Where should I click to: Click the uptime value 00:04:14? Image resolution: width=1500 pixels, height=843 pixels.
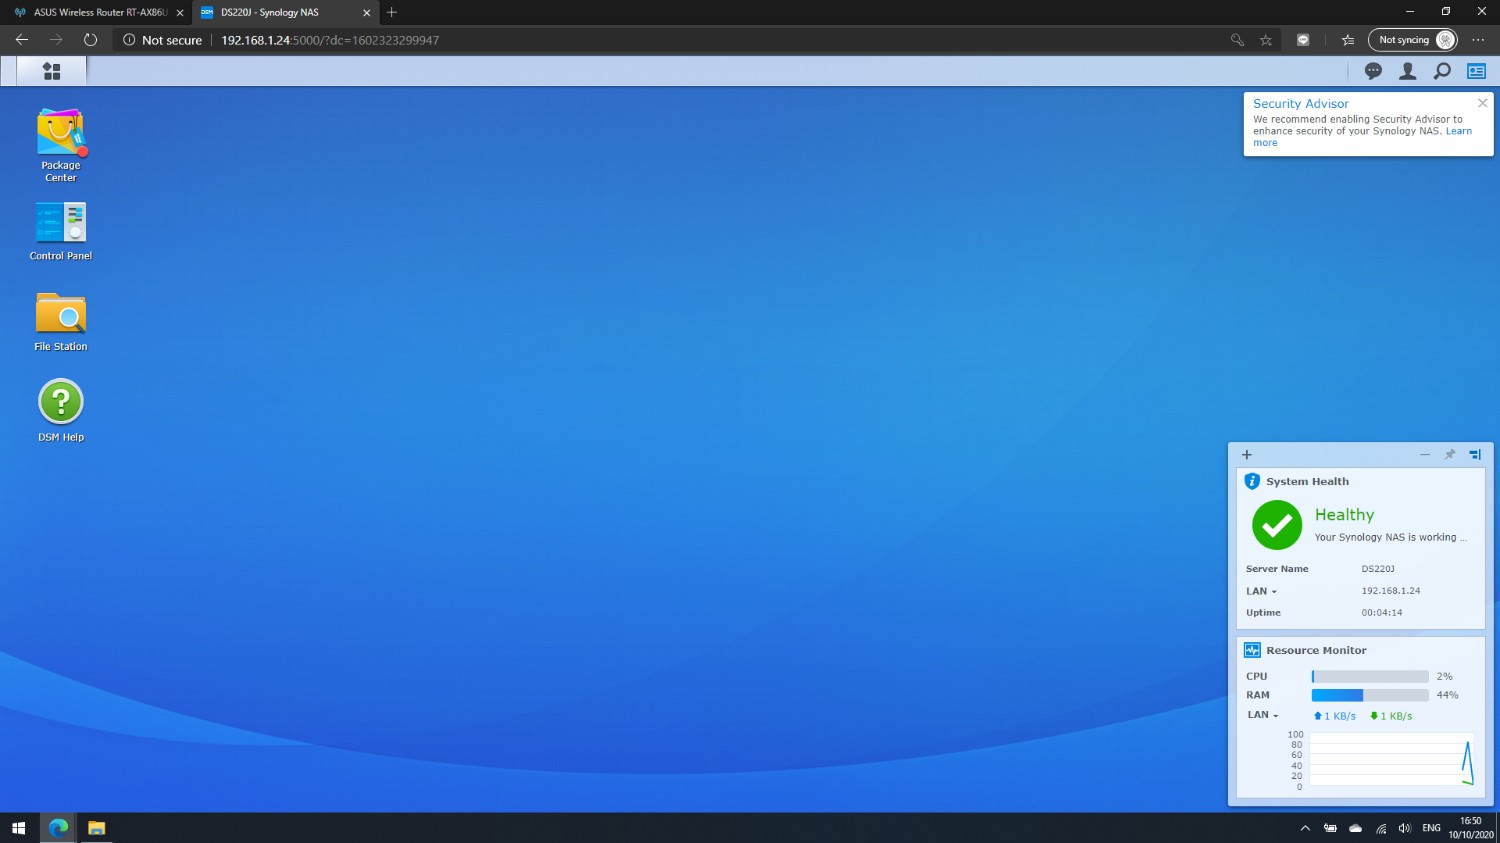[1382, 613]
